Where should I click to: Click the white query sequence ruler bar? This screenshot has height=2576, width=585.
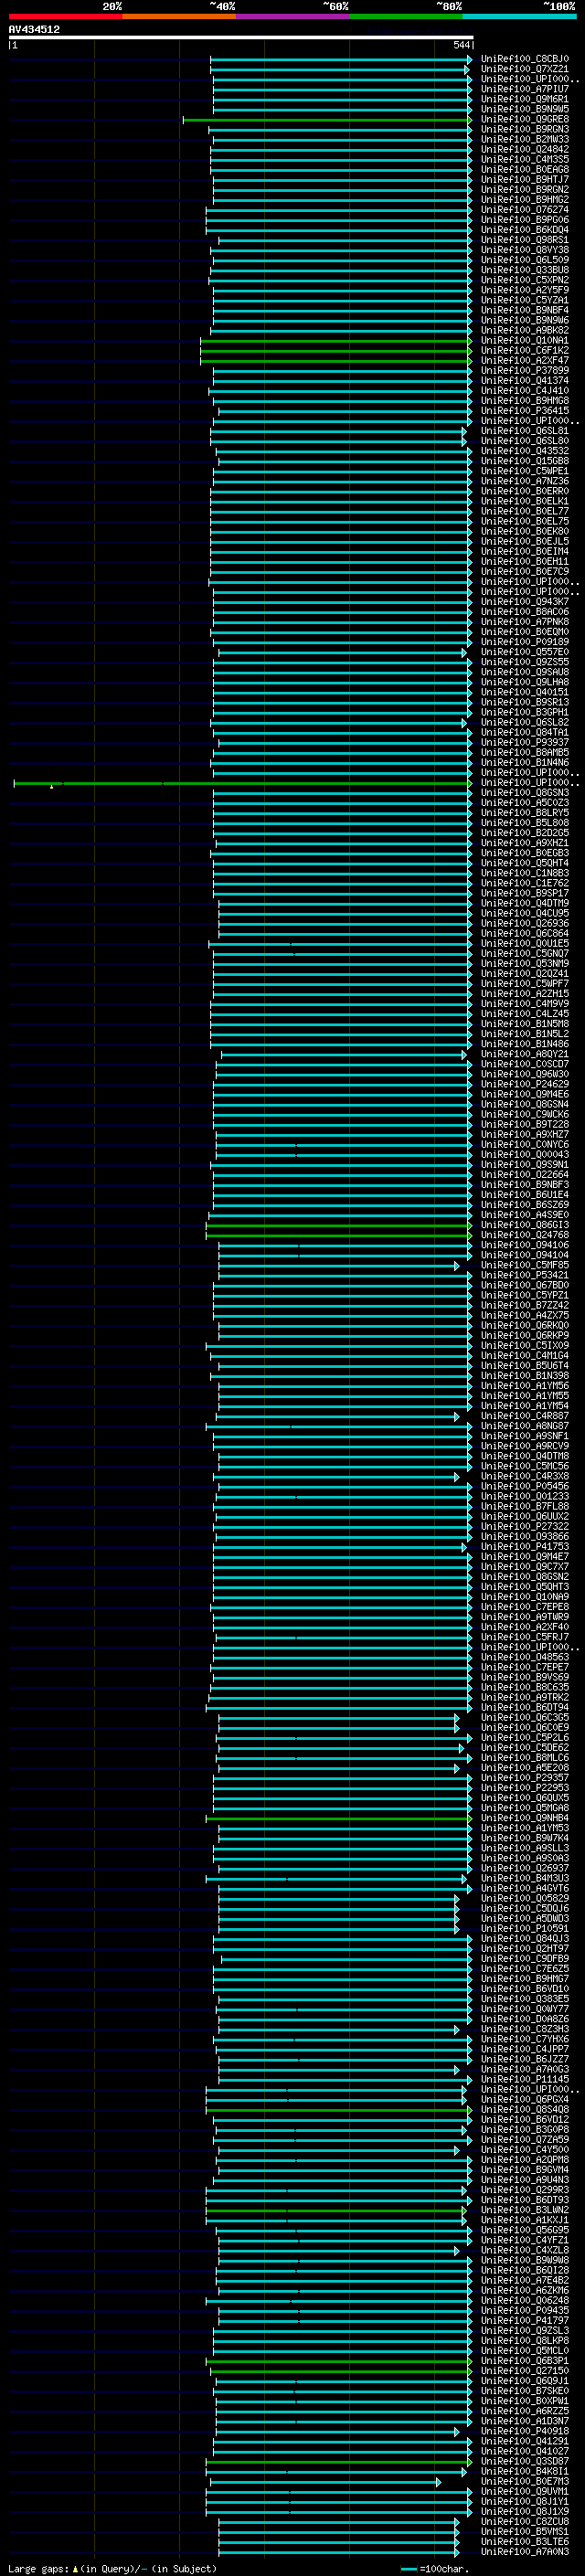point(241,37)
